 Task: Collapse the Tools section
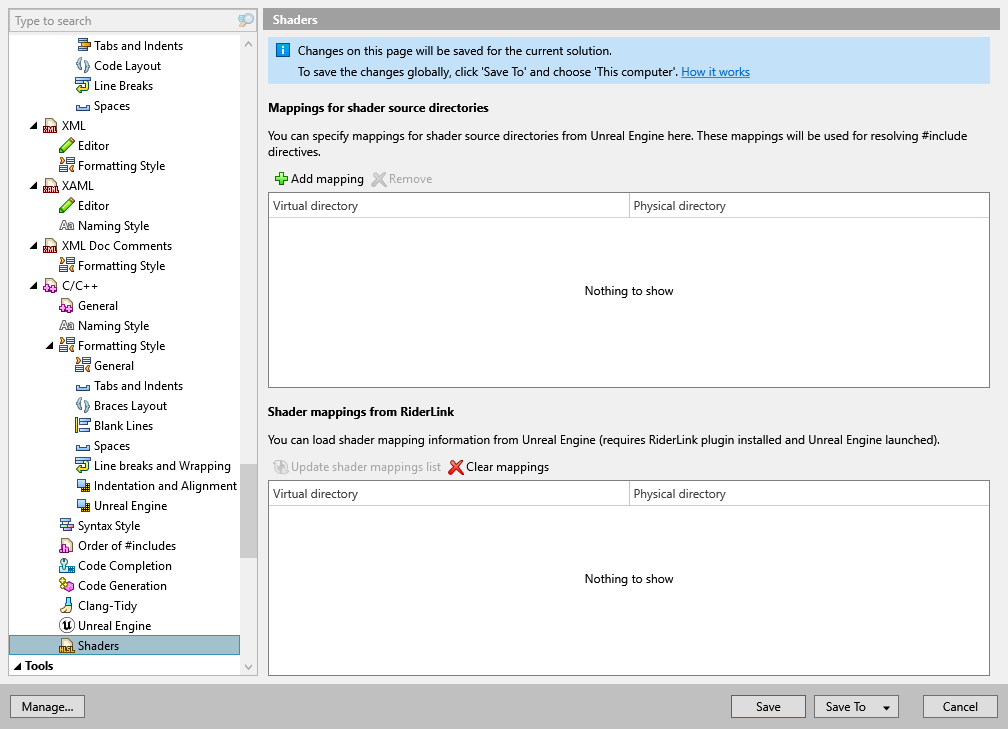coord(15,665)
